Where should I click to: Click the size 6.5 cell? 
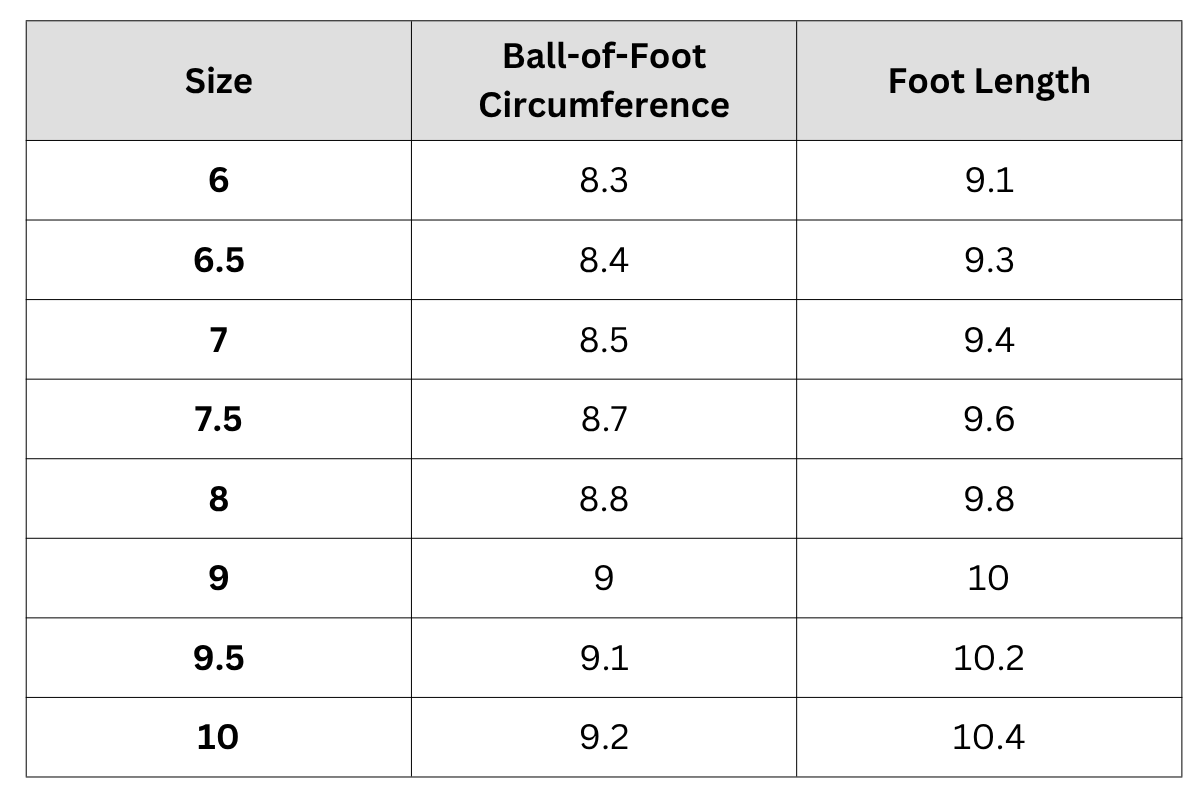(x=218, y=260)
